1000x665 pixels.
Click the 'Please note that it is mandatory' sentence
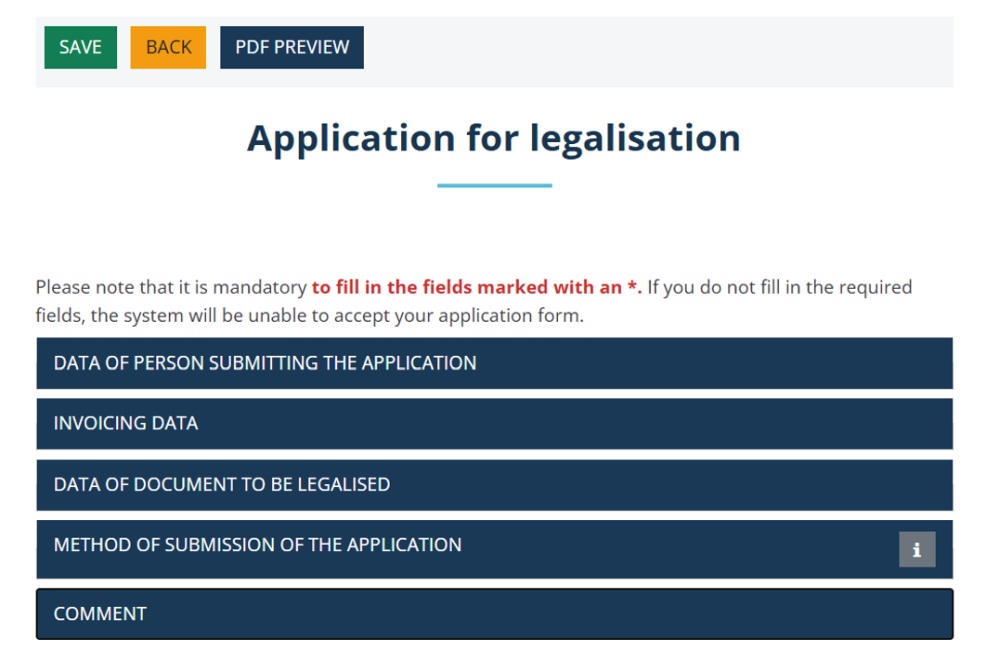coord(172,287)
